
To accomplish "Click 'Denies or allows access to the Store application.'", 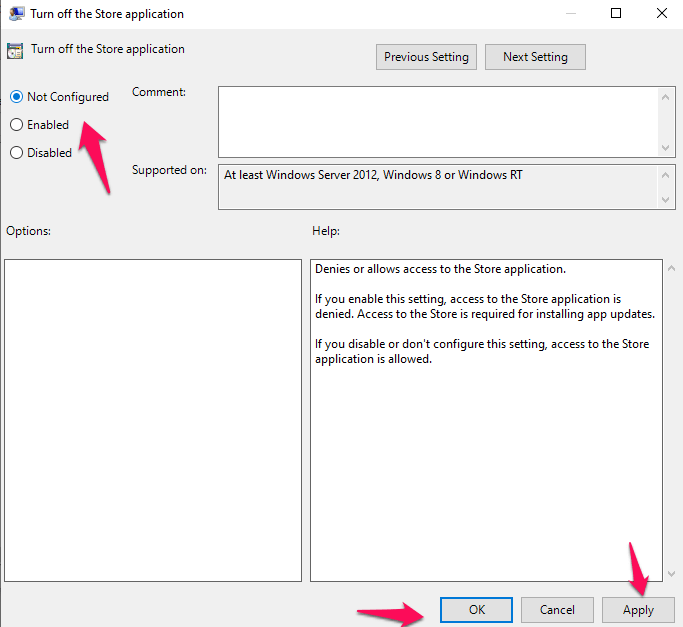I will 440,269.
